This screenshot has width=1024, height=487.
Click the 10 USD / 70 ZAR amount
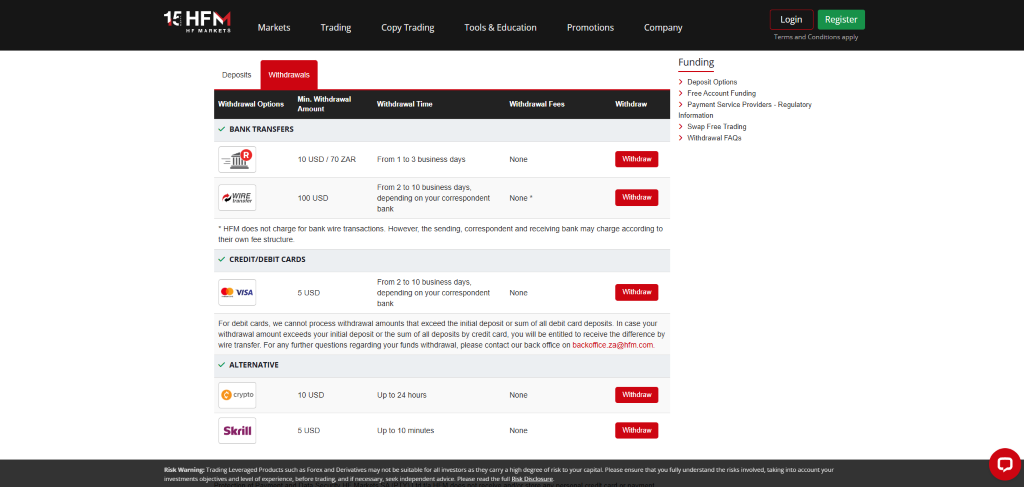click(327, 159)
